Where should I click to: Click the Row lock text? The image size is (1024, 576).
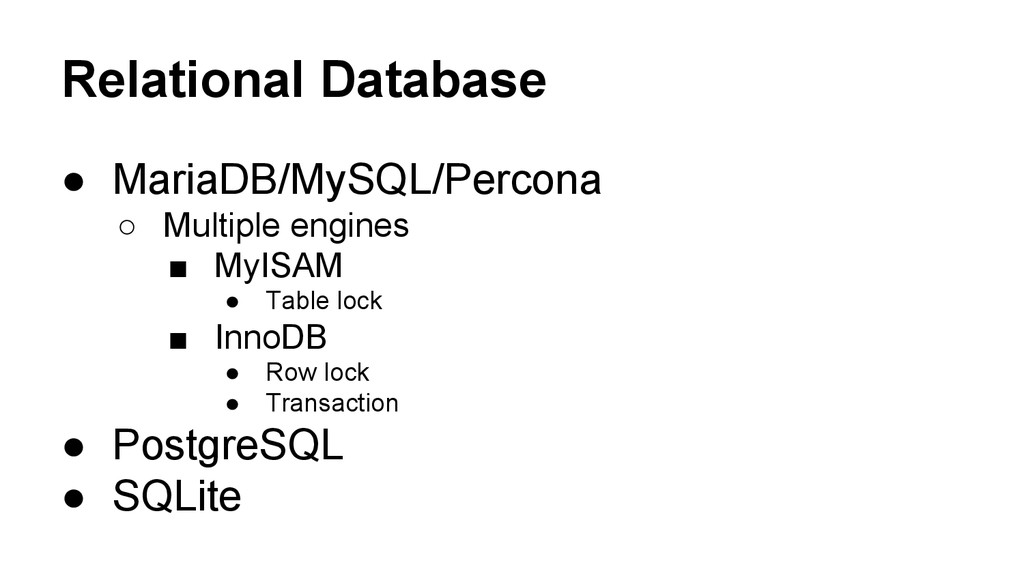tap(317, 372)
